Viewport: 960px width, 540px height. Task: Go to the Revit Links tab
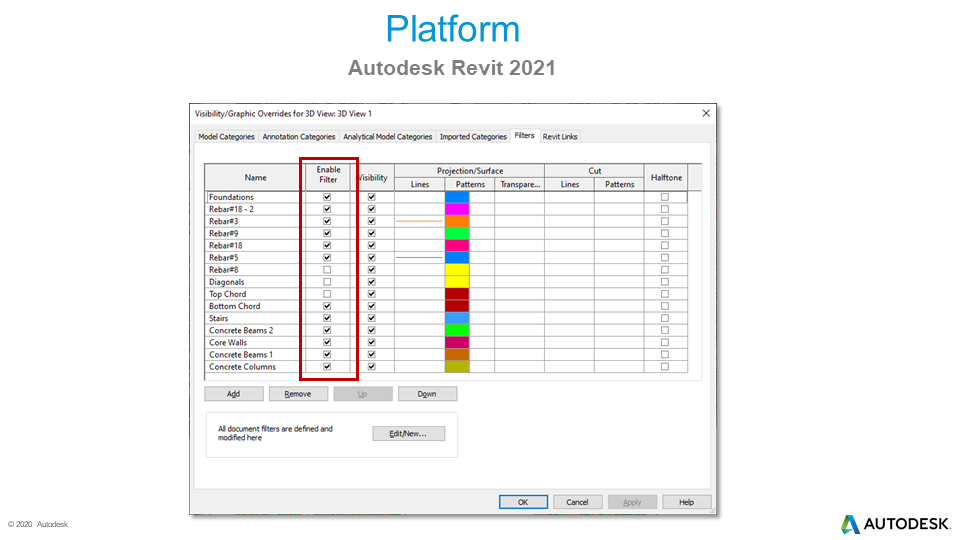click(x=560, y=137)
